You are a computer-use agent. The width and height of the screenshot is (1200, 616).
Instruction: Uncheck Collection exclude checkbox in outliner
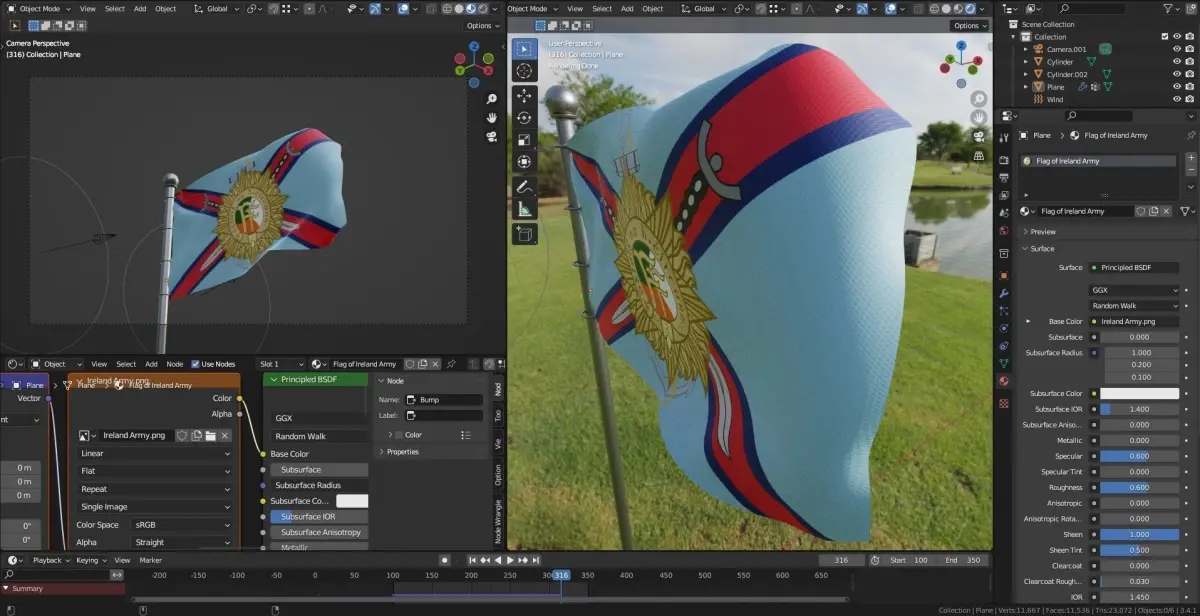click(1164, 37)
